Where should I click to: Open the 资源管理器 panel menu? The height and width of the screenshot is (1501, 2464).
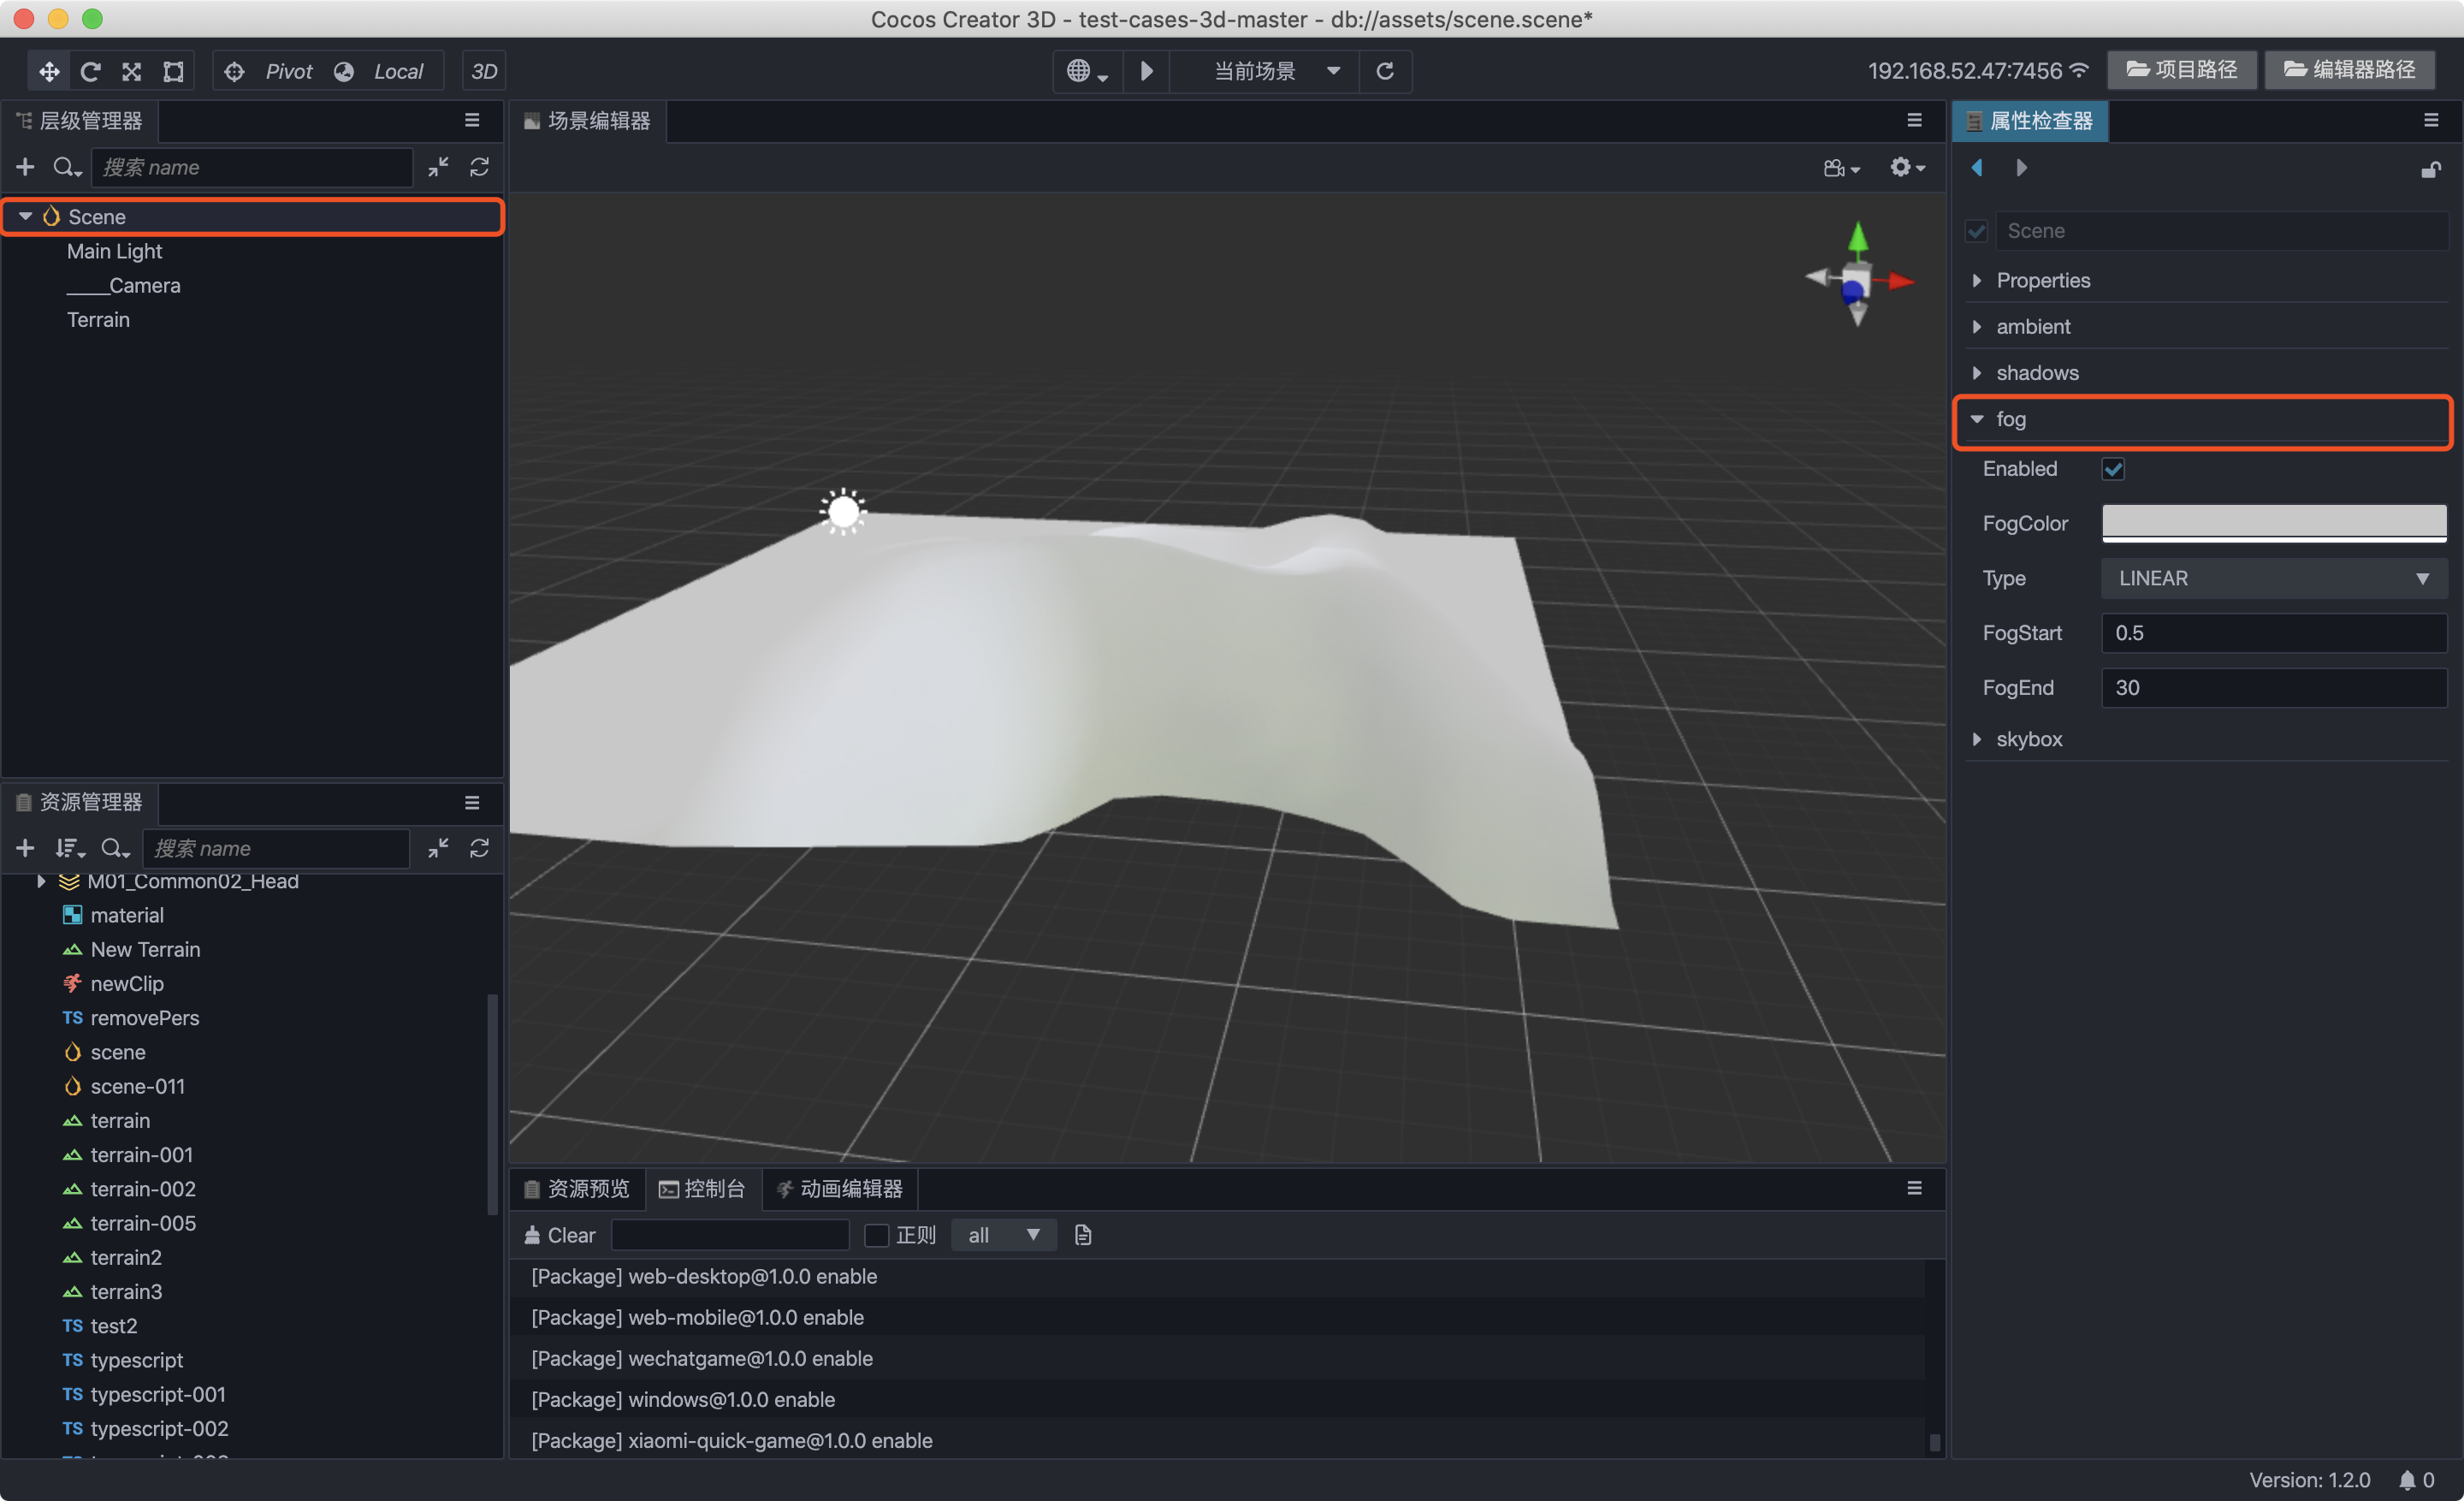click(x=472, y=802)
